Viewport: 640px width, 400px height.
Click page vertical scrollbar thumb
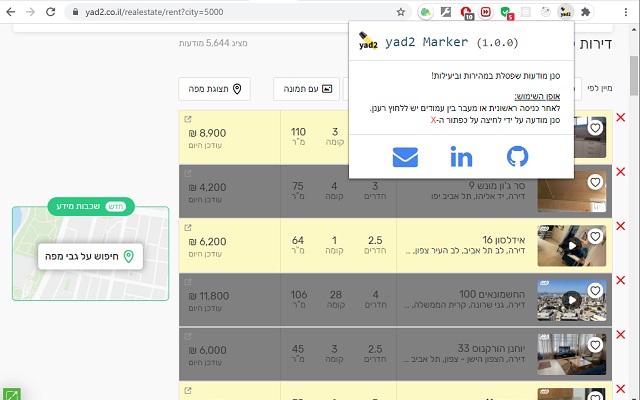[x=633, y=76]
